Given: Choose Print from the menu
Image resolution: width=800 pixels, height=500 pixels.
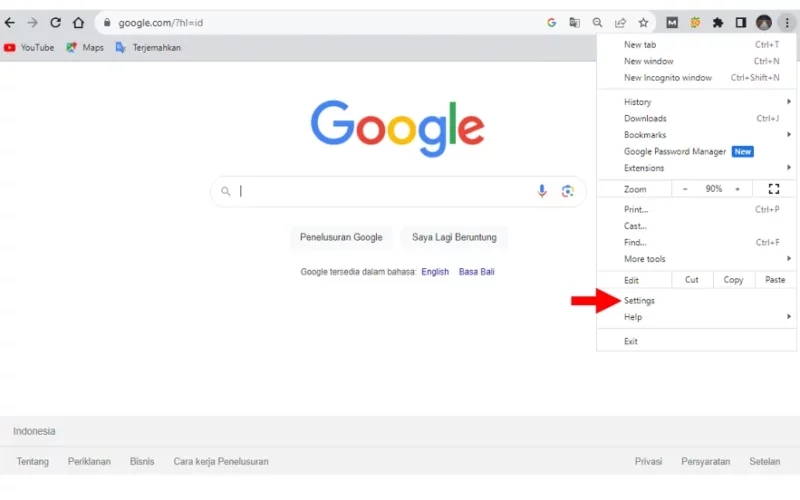Looking at the screenshot, I should pos(696,209).
